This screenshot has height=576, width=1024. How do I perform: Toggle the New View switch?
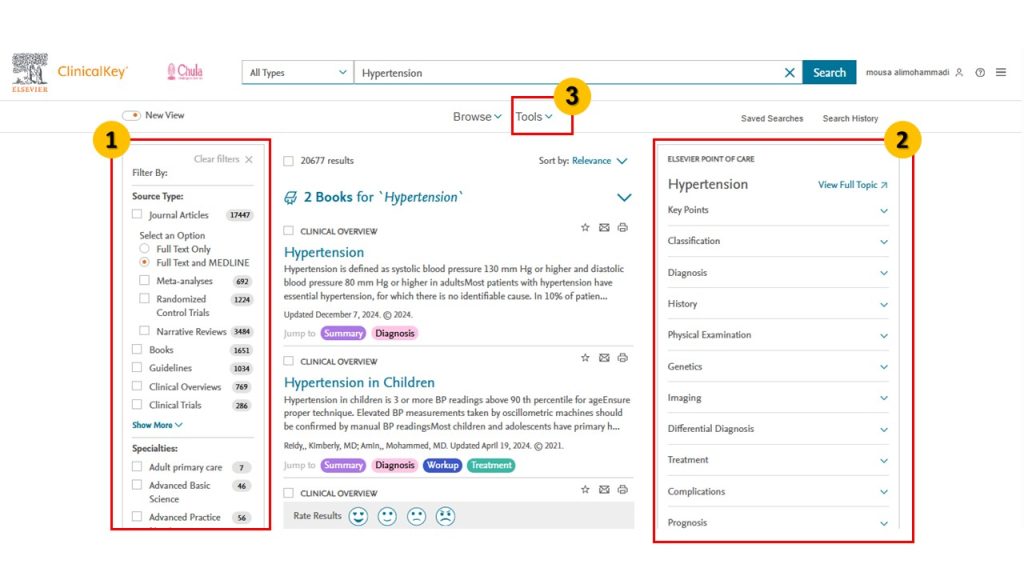pyautogui.click(x=132, y=115)
